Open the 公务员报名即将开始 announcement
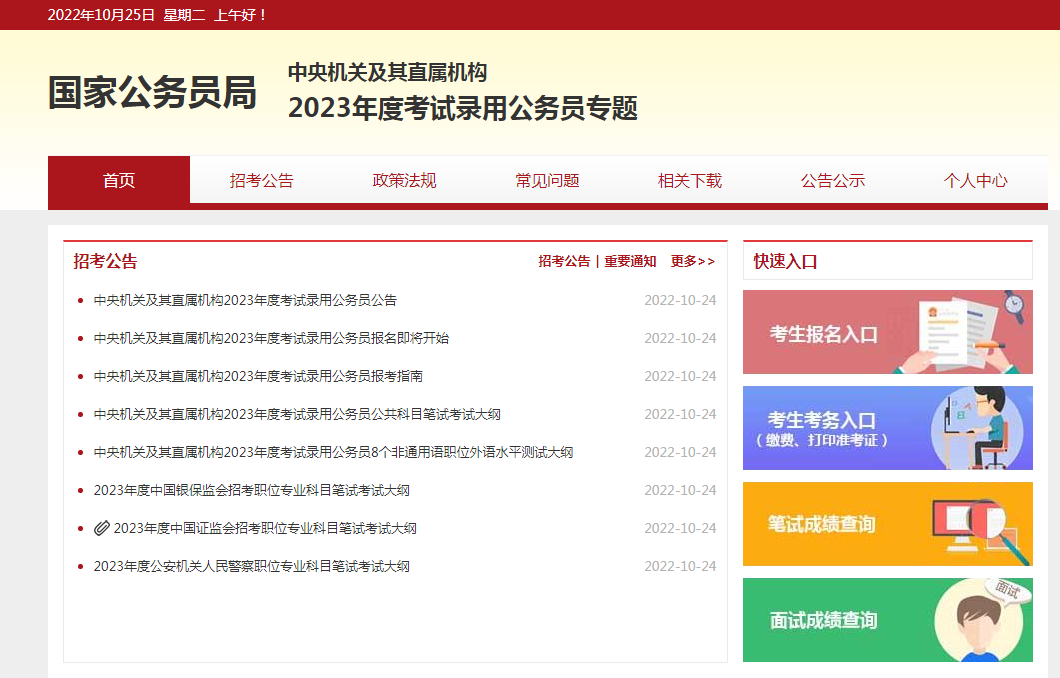Viewport: 1060px width, 678px height. pos(271,338)
